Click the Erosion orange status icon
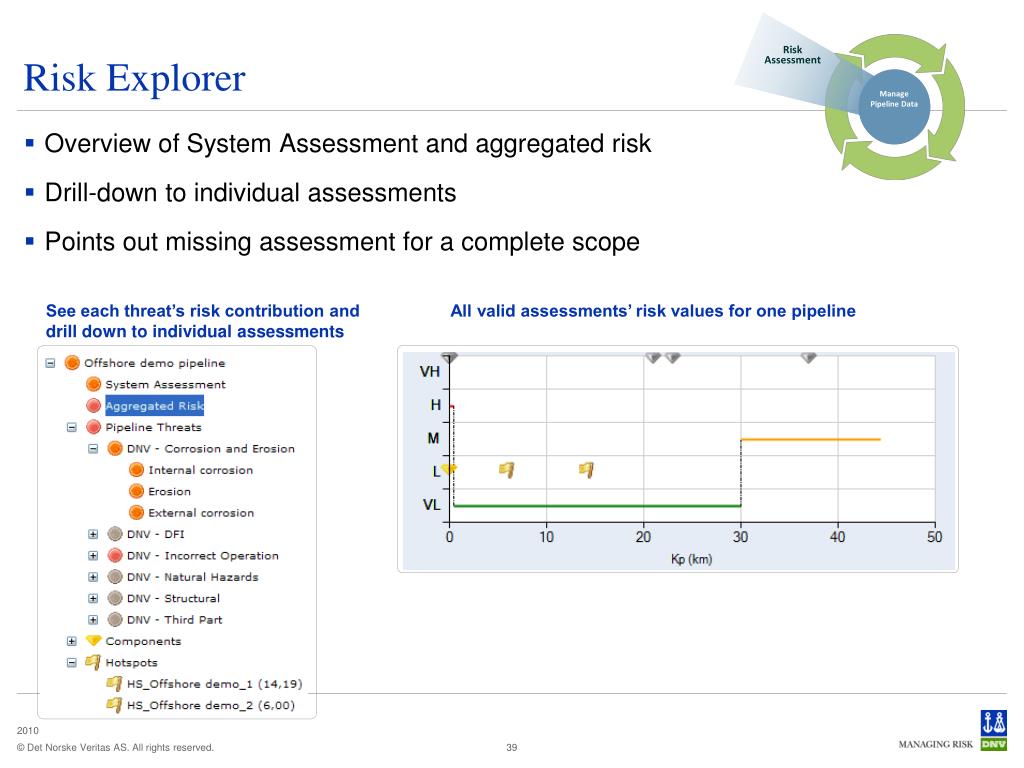This screenshot has height=768, width=1024. coord(136,491)
